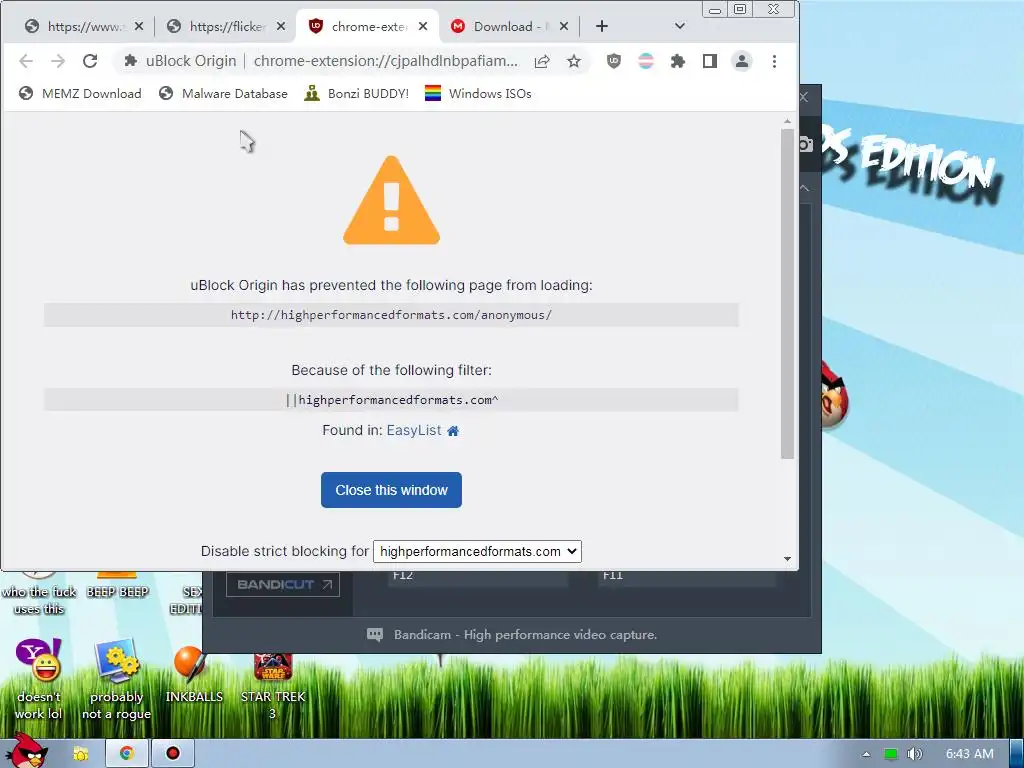Screen dimensions: 1024x768
Task: Open the Chrome profile avatar
Action: (742, 61)
